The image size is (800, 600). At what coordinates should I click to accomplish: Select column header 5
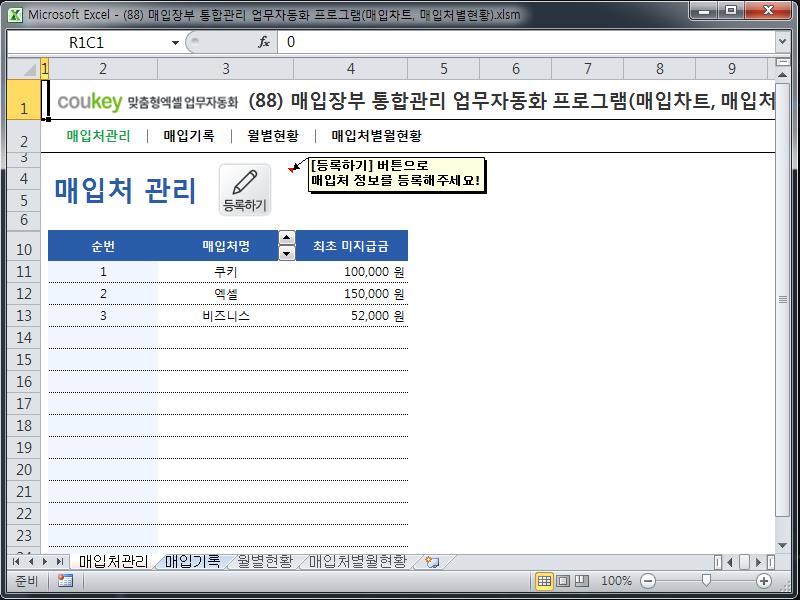(443, 68)
